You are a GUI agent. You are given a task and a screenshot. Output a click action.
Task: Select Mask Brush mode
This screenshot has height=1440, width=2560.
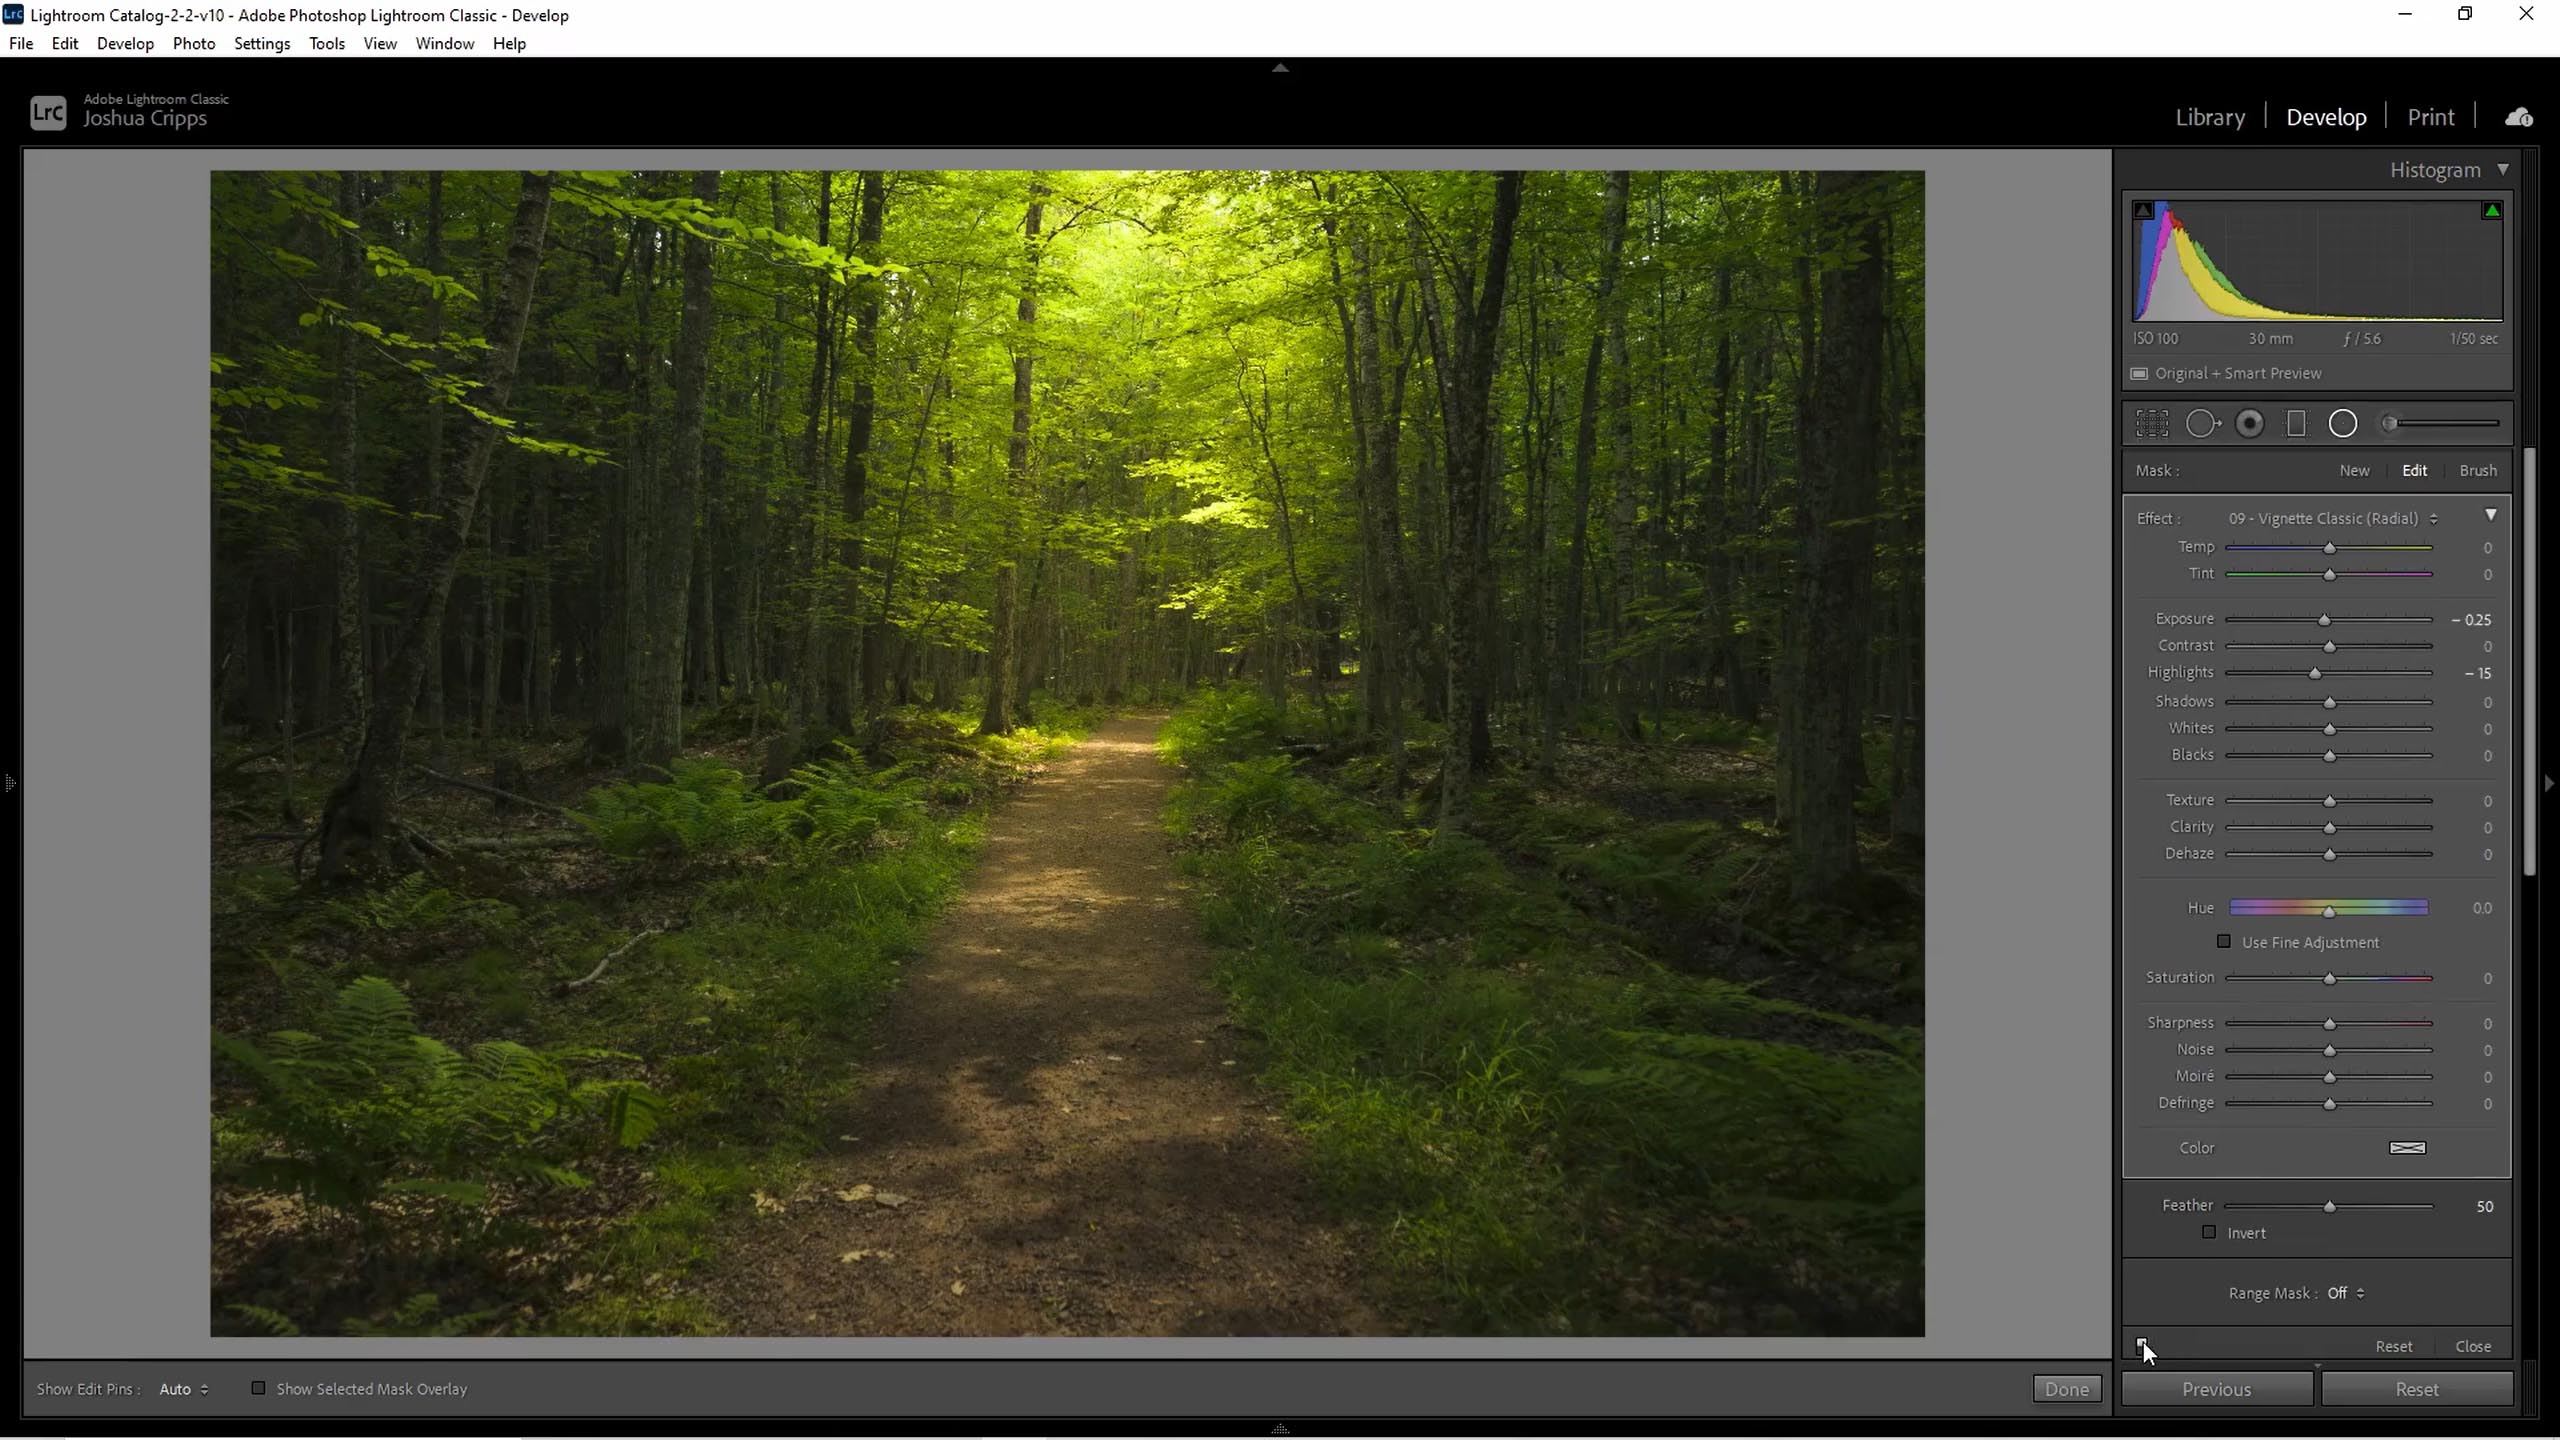point(2478,470)
